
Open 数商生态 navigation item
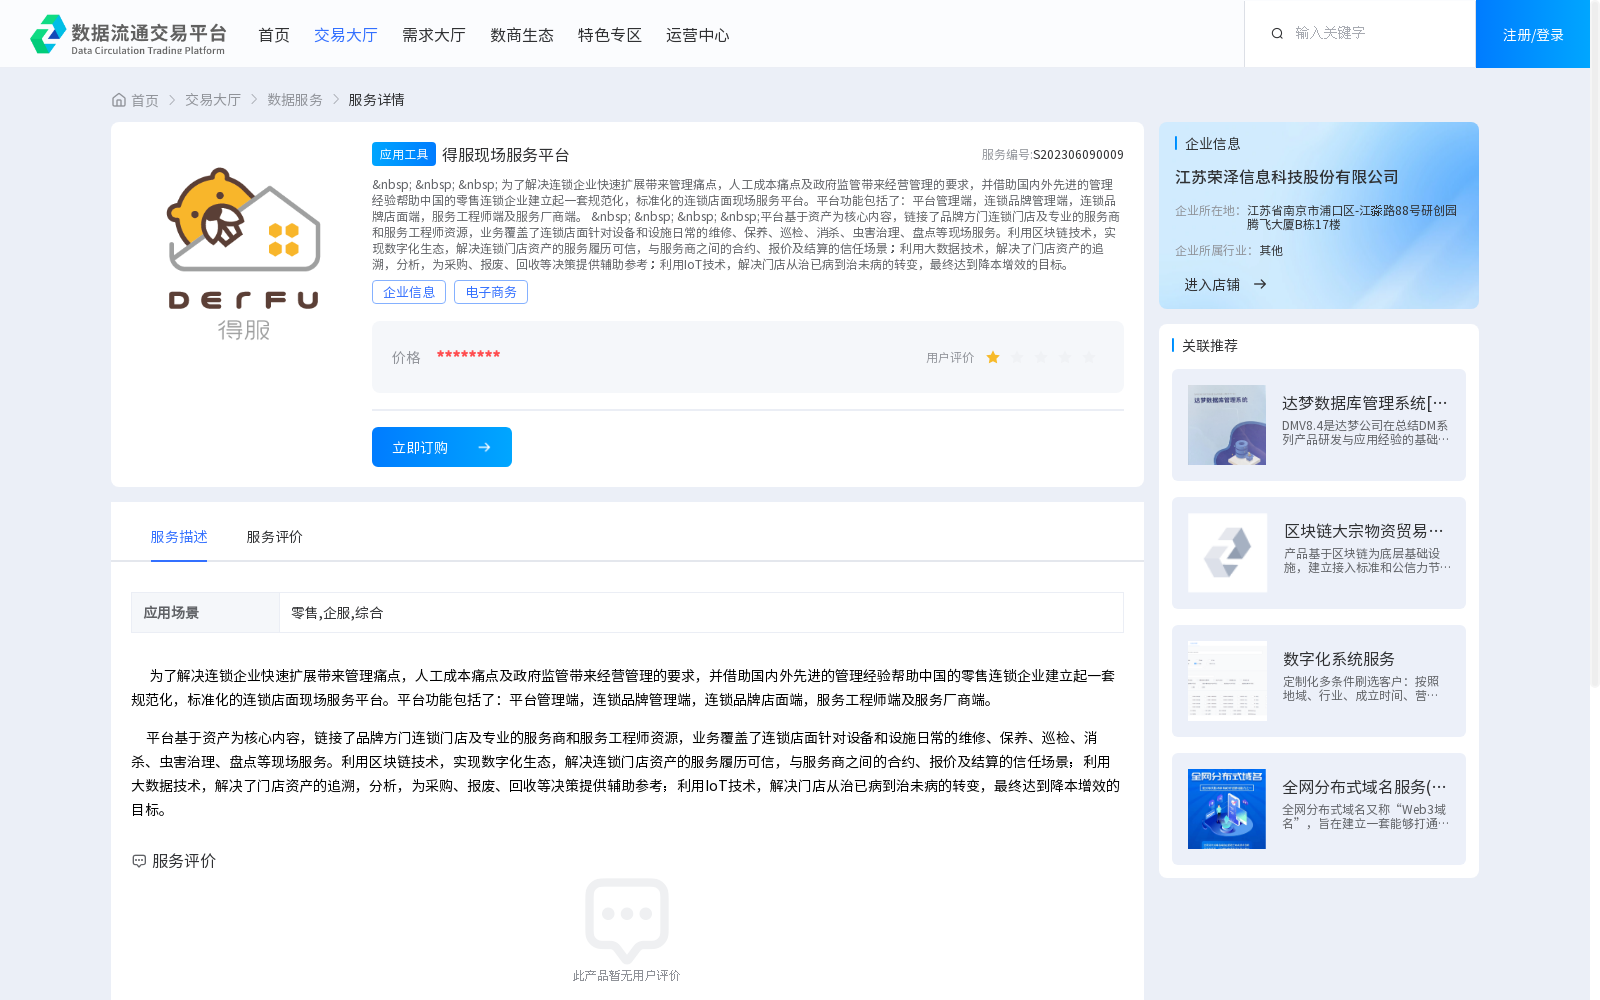click(522, 35)
